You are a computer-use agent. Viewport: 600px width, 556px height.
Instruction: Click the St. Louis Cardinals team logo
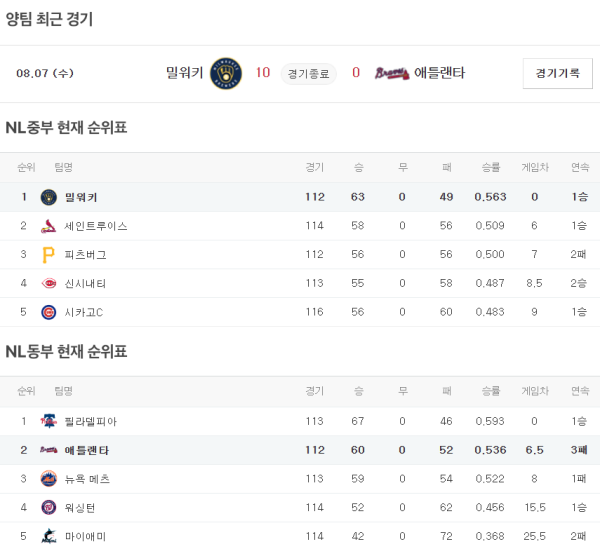pyautogui.click(x=49, y=226)
